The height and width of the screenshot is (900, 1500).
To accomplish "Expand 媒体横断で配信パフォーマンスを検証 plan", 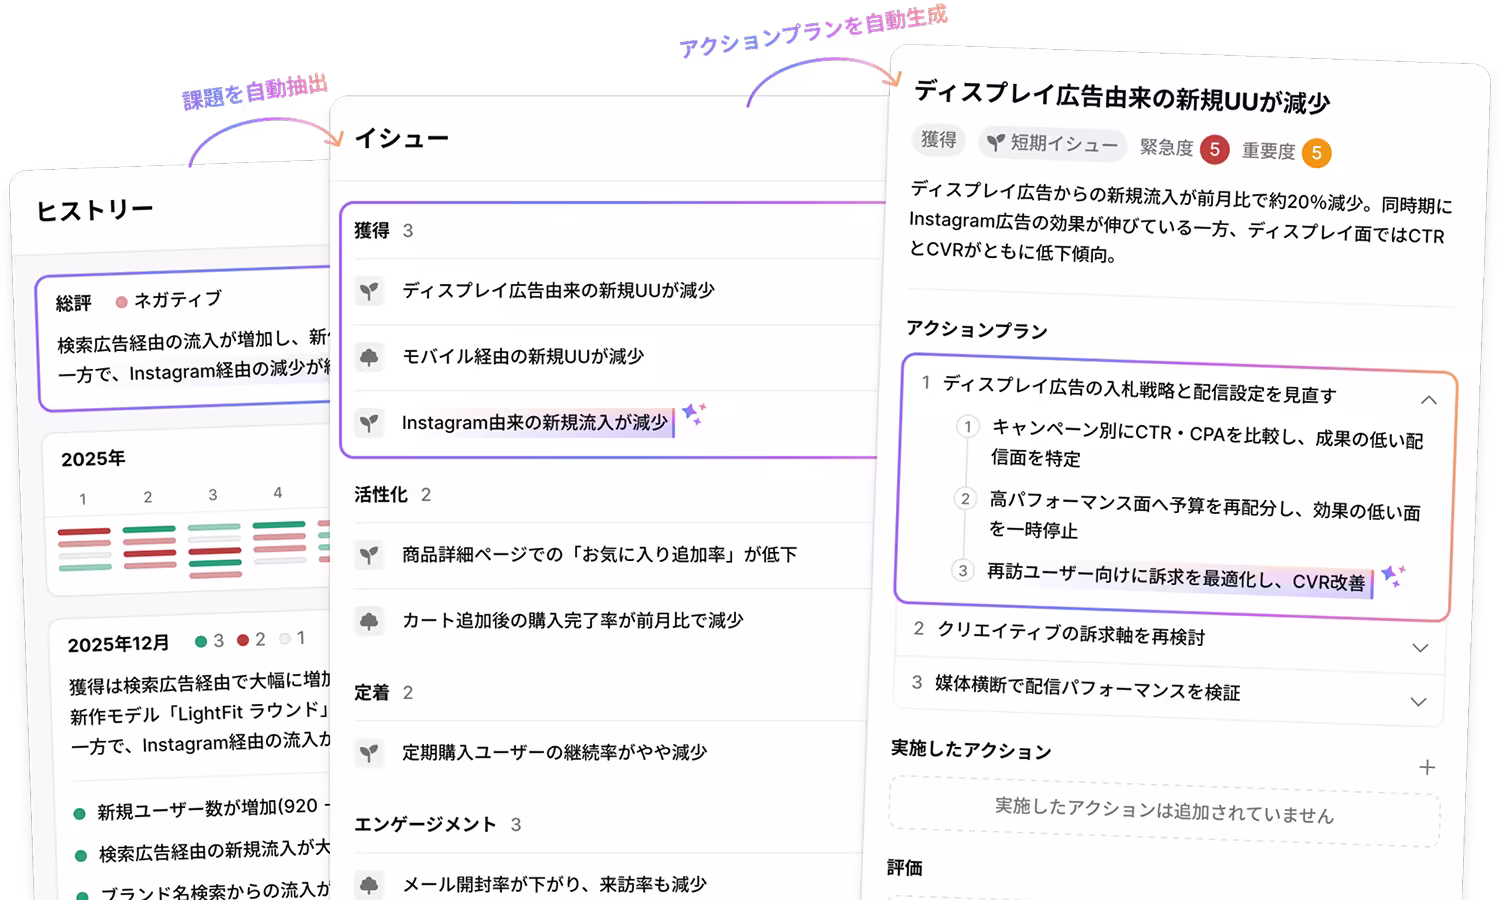I will (x=1418, y=702).
